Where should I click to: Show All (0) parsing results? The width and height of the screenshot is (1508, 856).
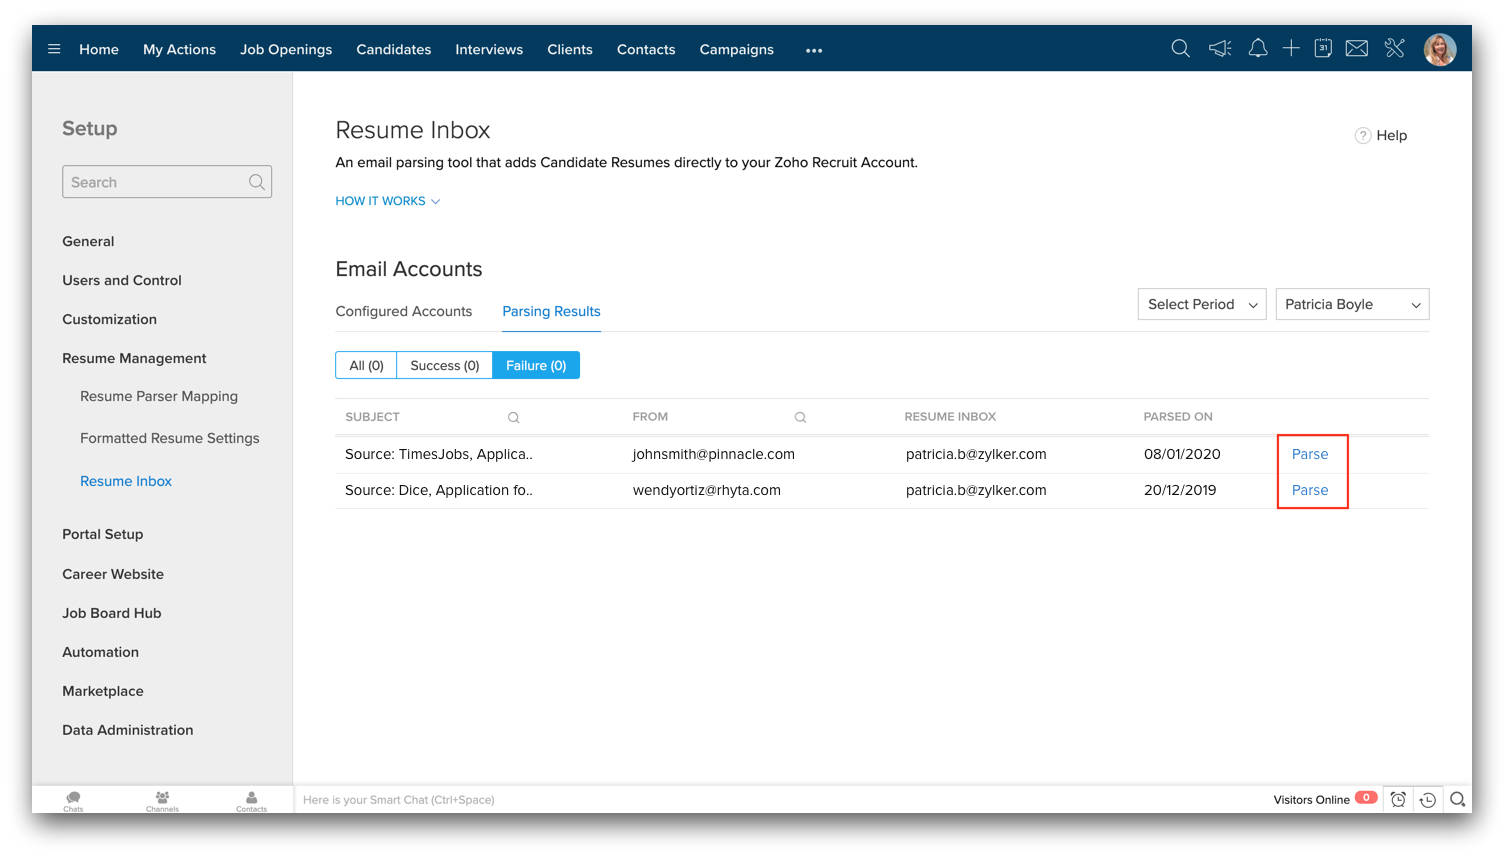[x=366, y=365]
